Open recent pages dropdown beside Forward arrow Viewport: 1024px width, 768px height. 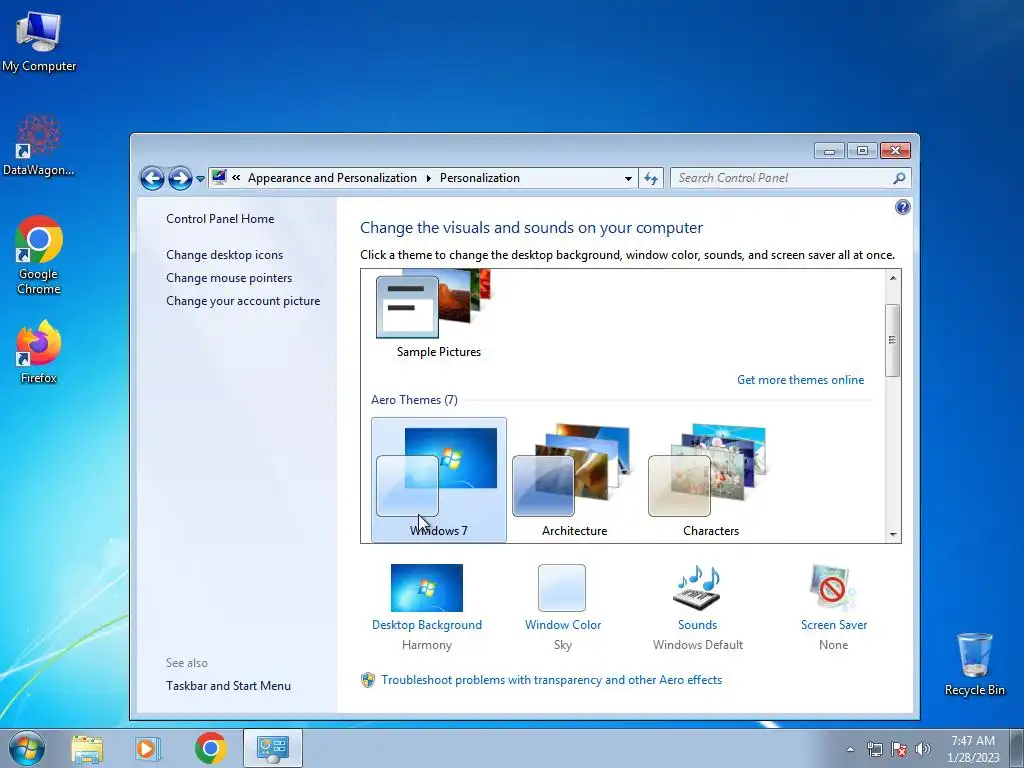[200, 179]
